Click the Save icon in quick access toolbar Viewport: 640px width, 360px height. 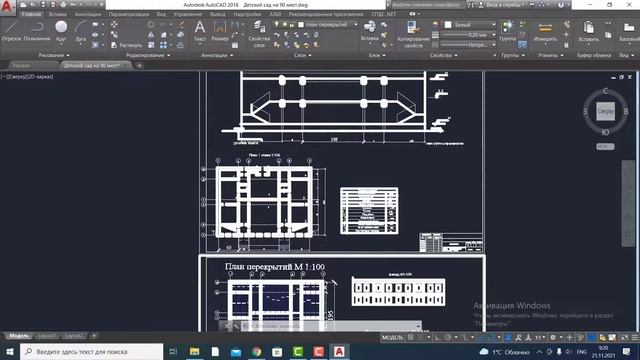coord(43,5)
